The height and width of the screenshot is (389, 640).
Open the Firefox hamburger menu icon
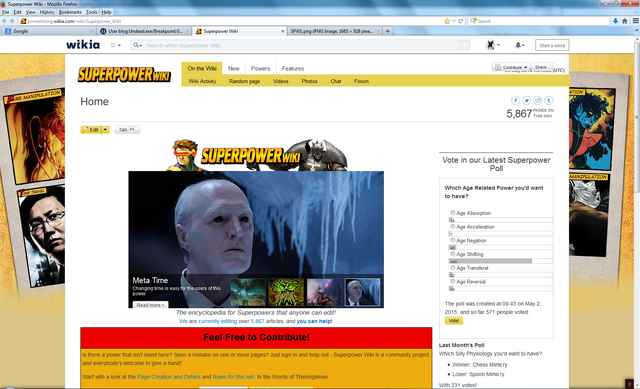(x=636, y=21)
